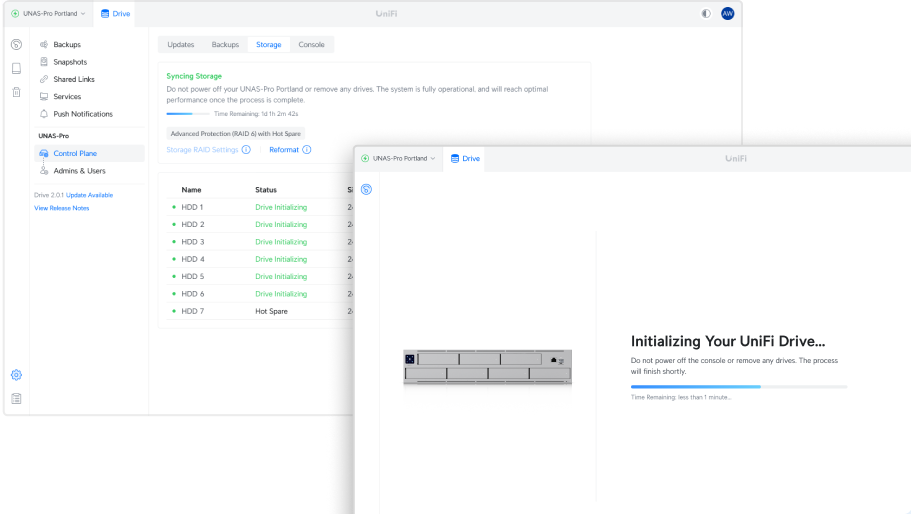Switch to the Backups tab
Screen dimensions: 911x514
click(x=225, y=44)
